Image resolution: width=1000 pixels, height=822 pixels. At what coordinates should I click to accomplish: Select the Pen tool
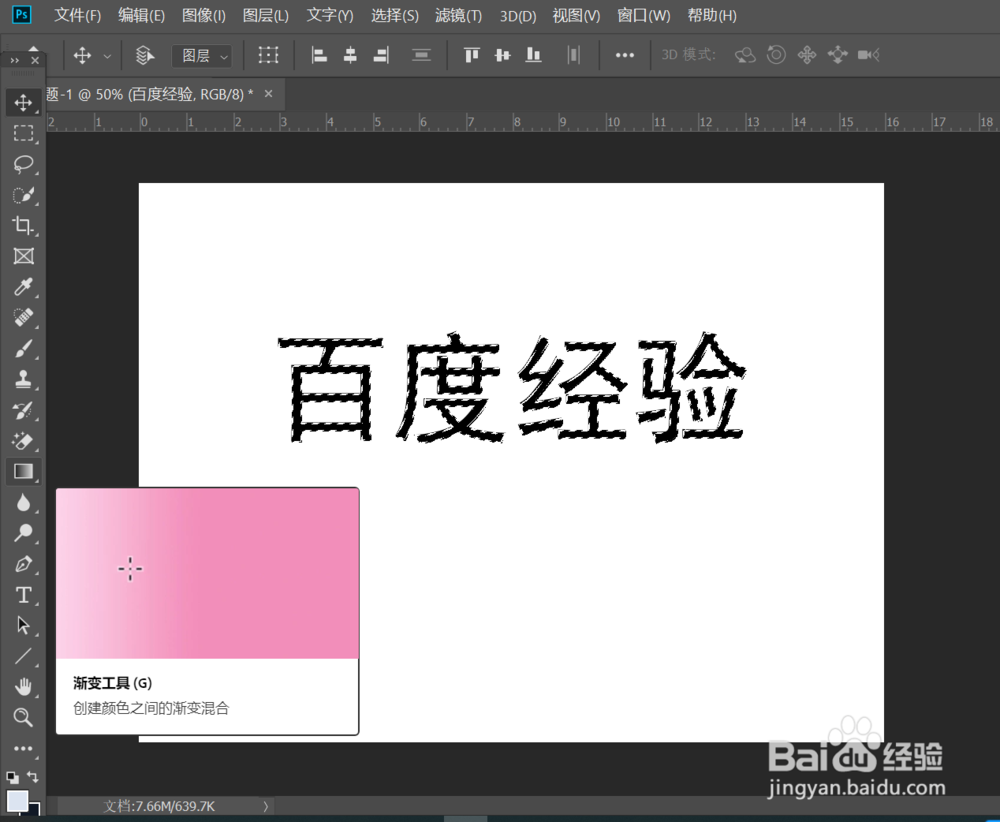[24, 564]
